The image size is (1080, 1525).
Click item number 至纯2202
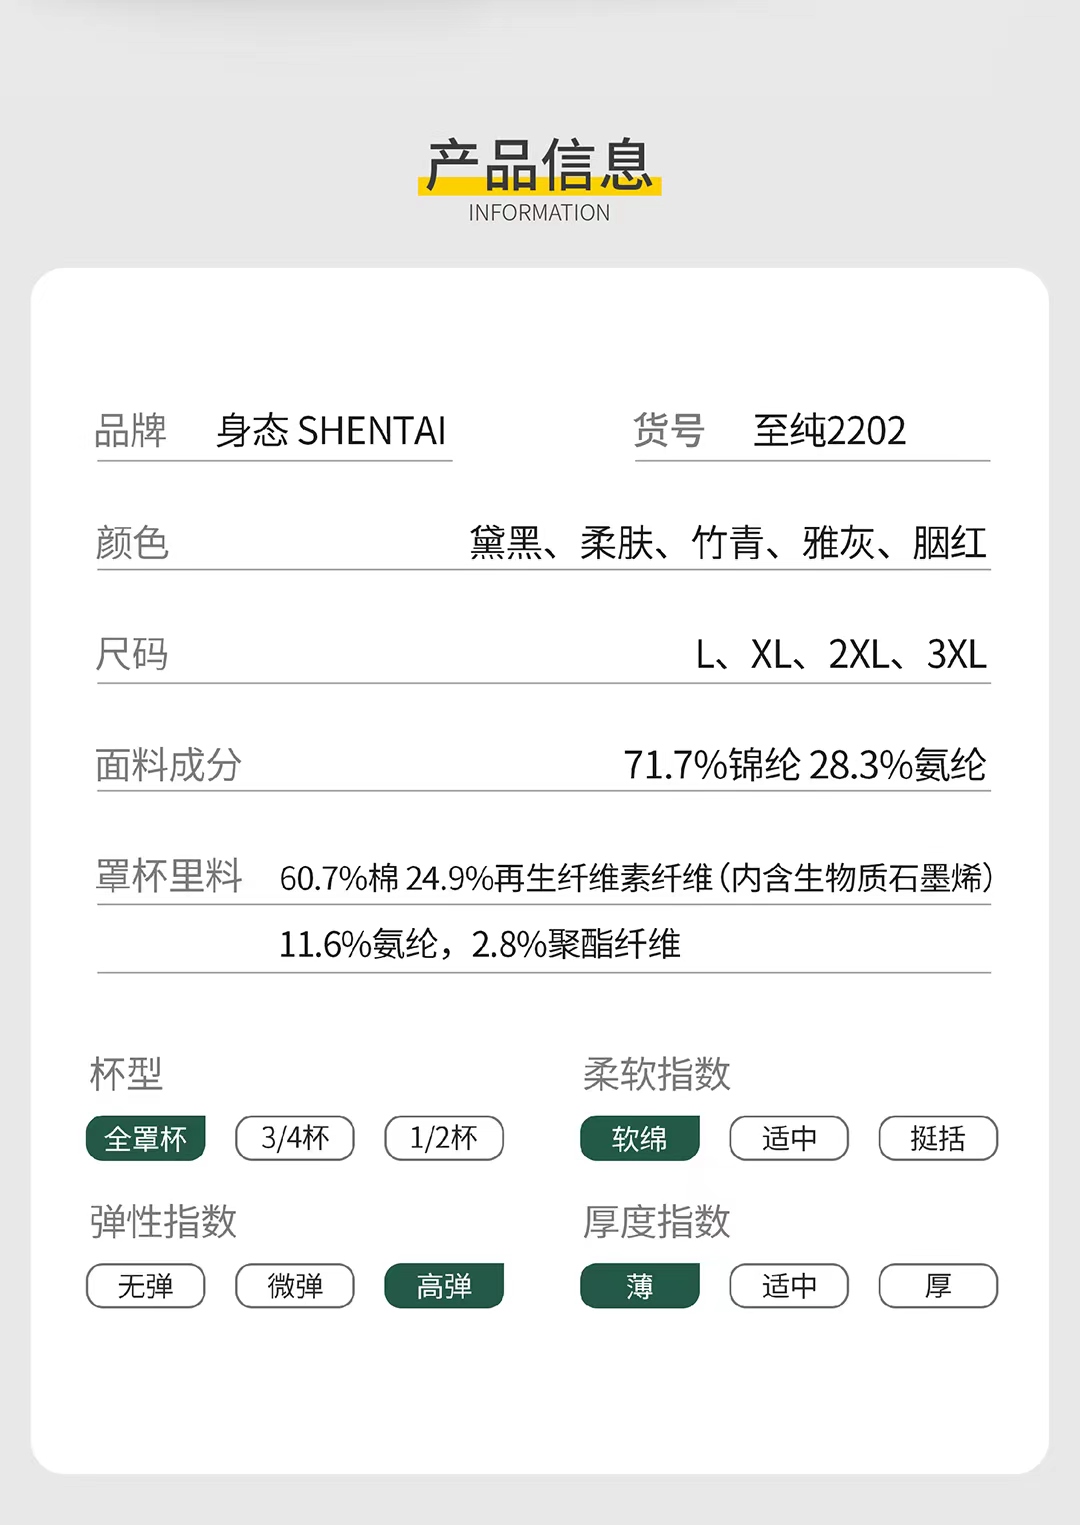pyautogui.click(x=829, y=431)
